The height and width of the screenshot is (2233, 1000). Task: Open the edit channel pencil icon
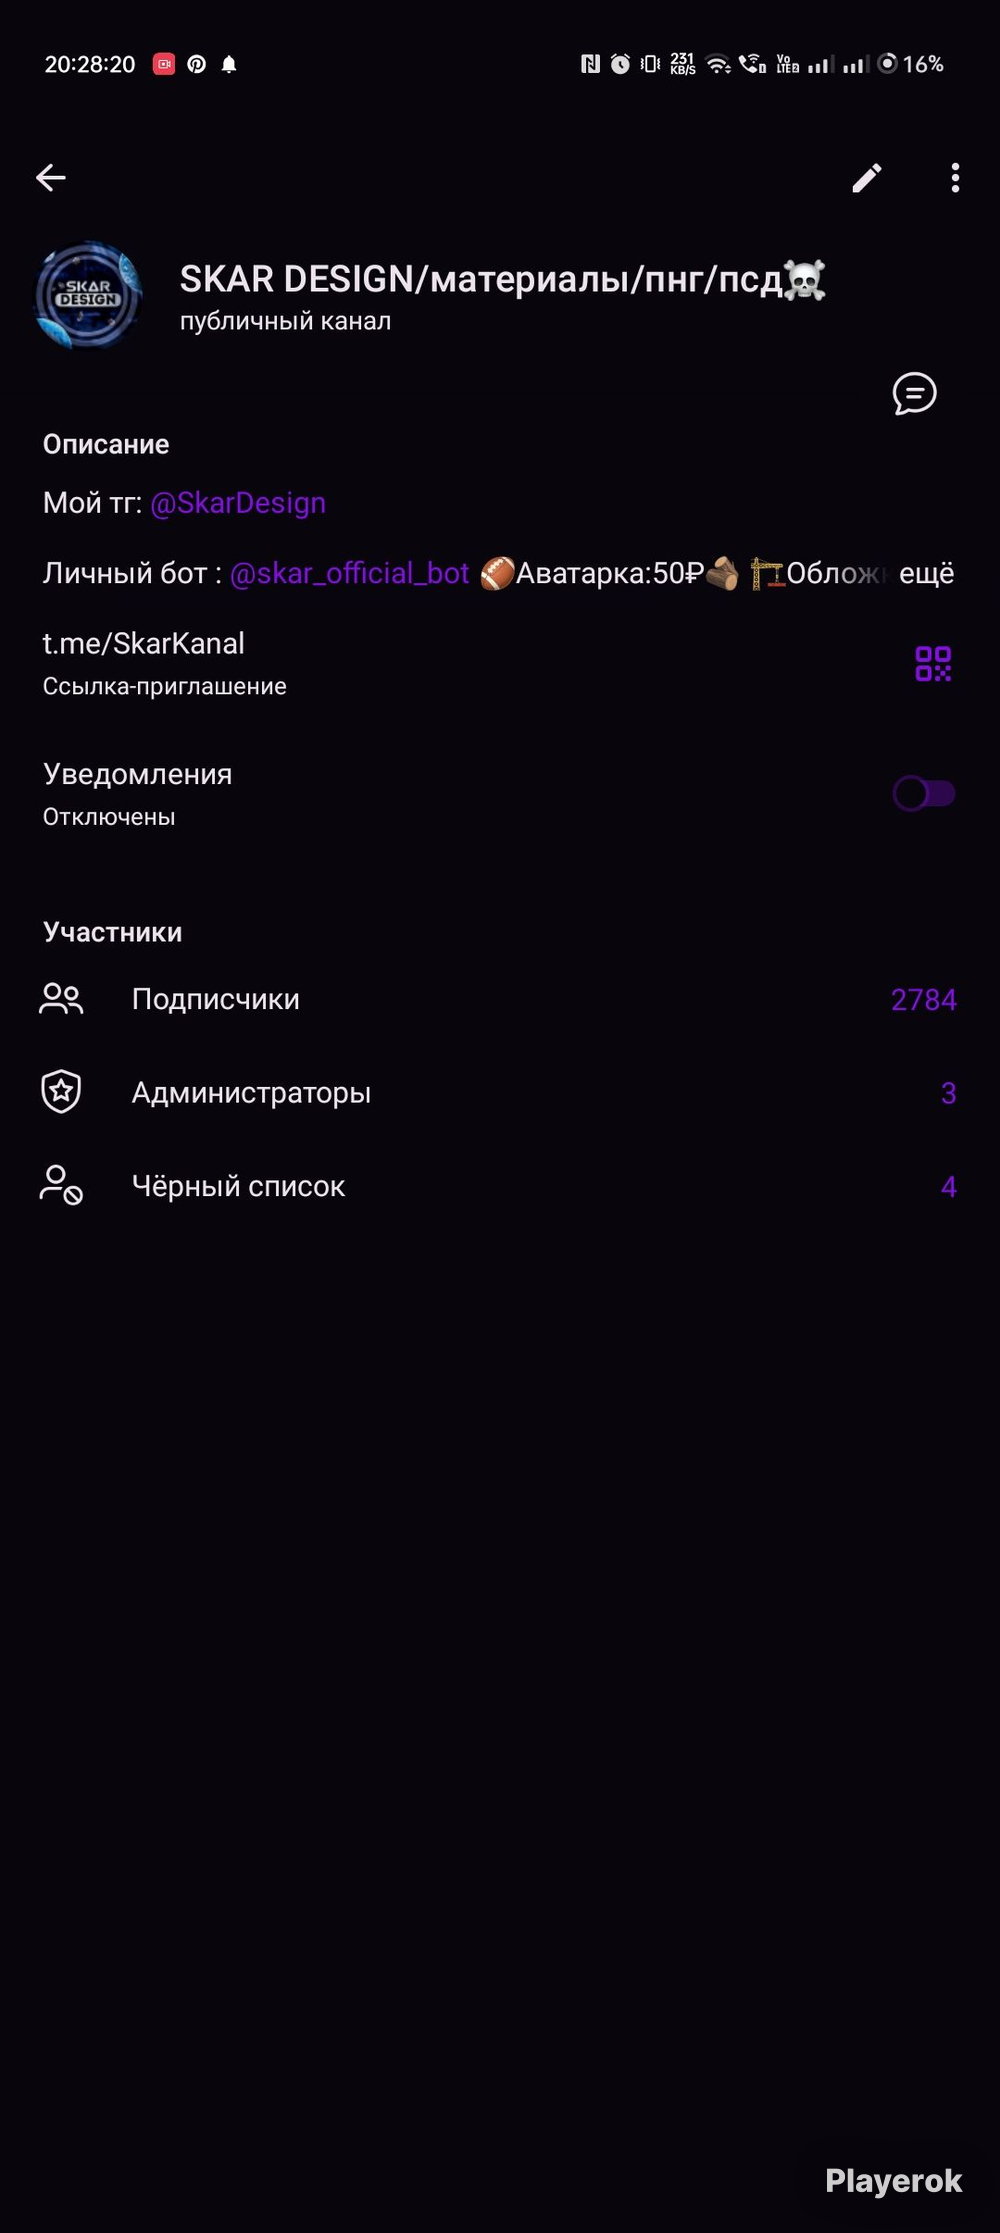coord(867,178)
